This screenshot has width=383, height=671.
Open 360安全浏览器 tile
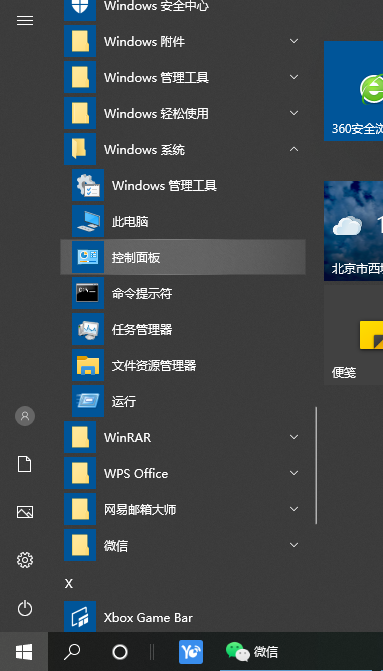click(353, 91)
